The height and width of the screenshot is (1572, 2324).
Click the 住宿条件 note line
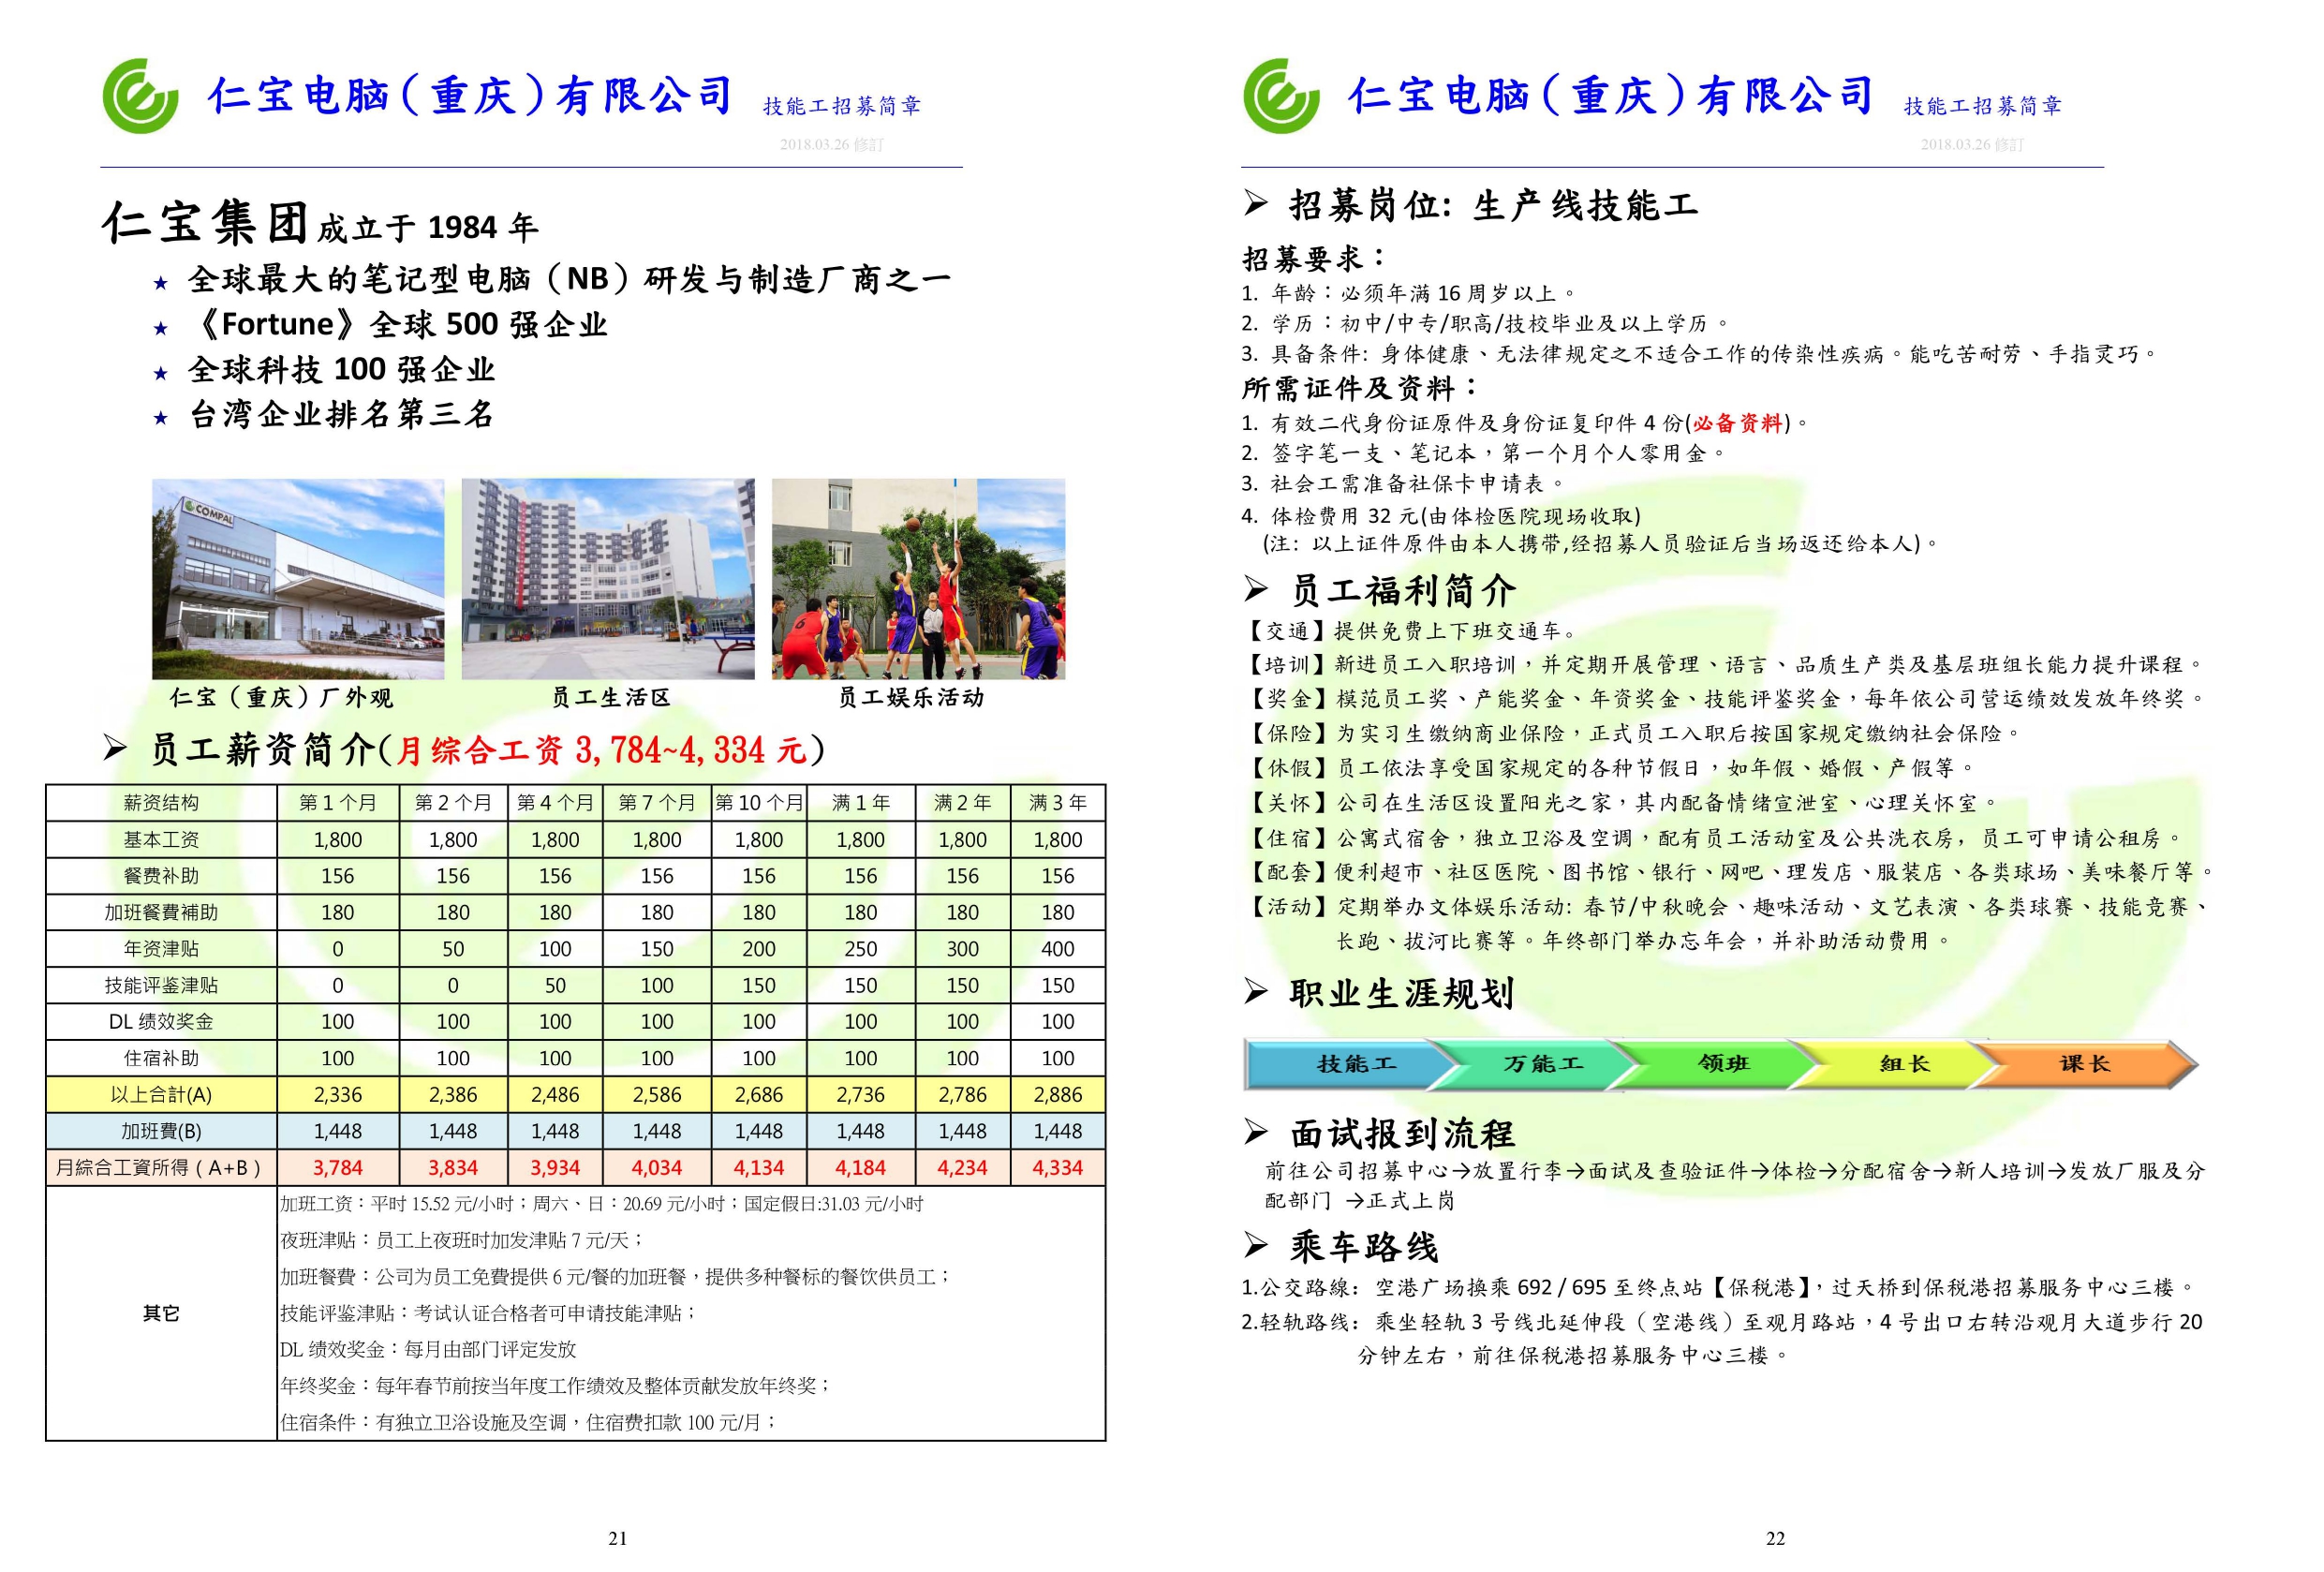[x=528, y=1423]
